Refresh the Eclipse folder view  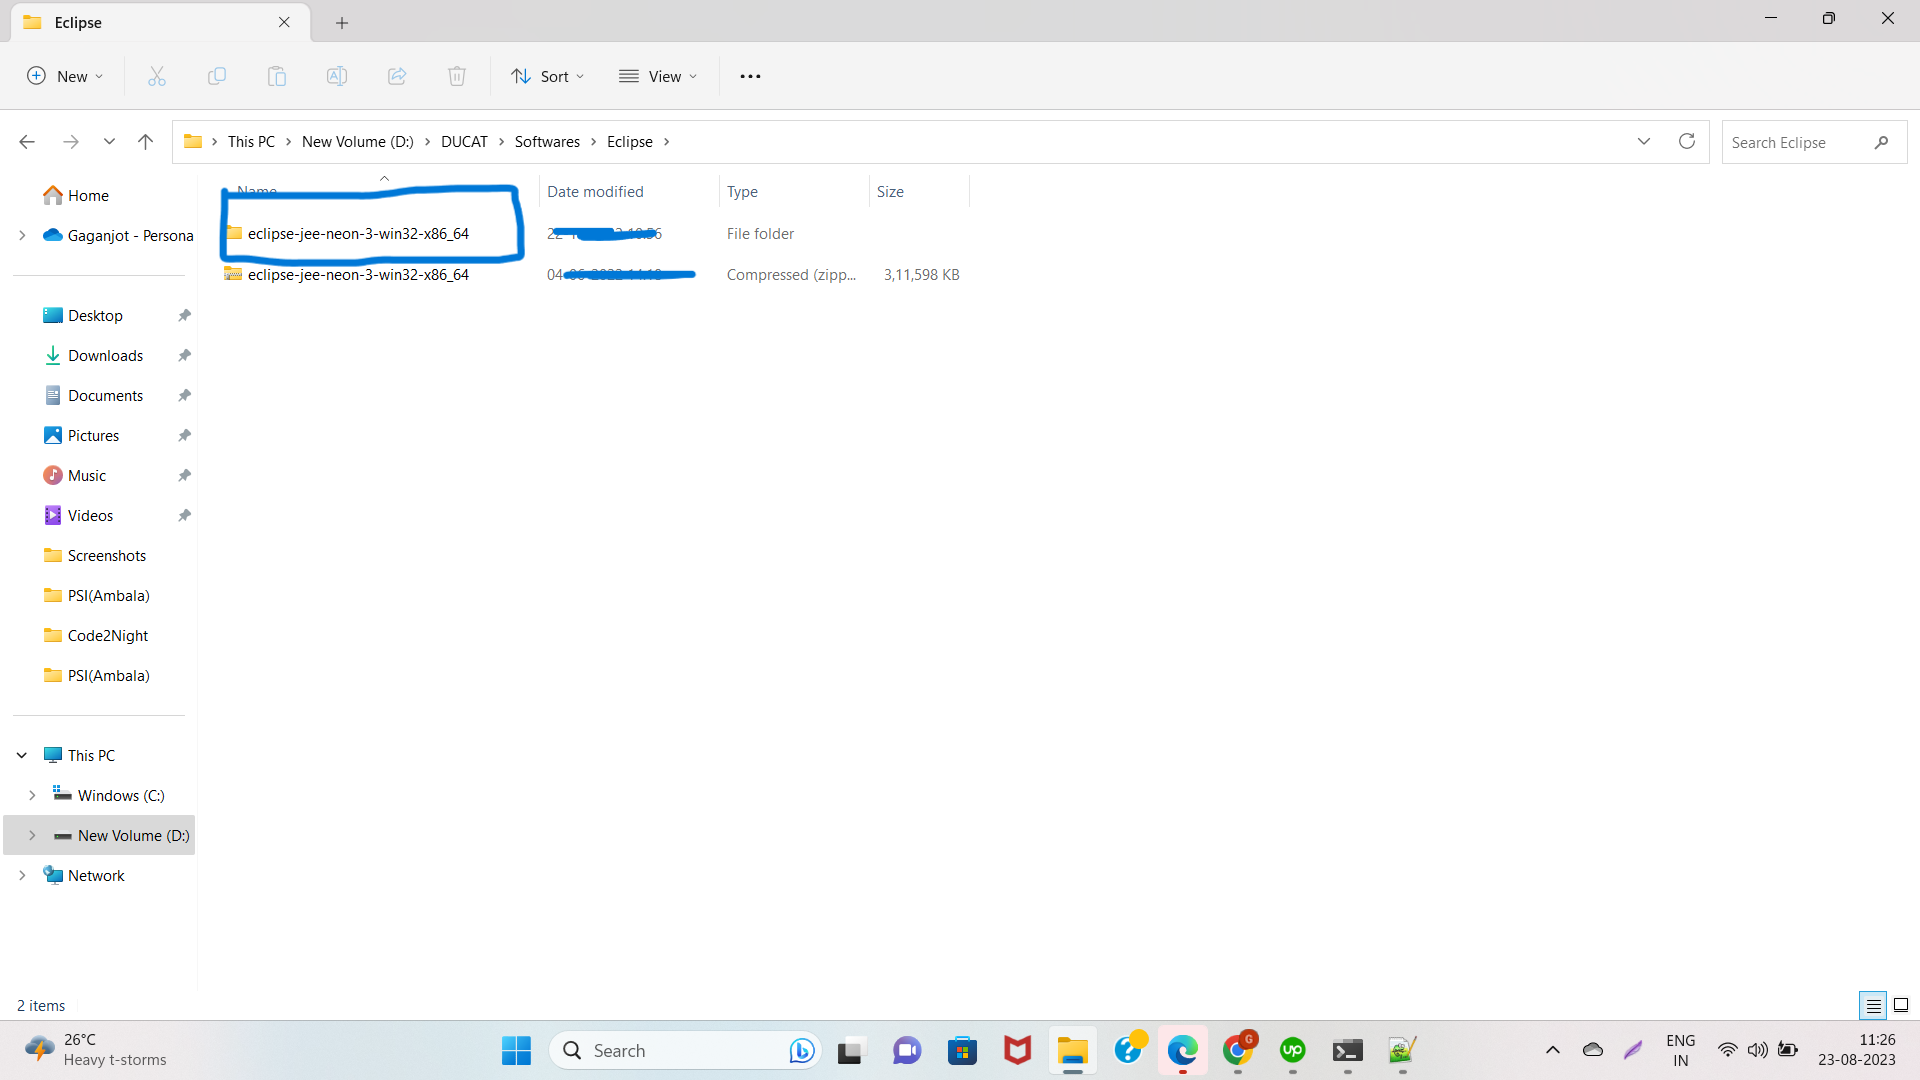point(1687,142)
